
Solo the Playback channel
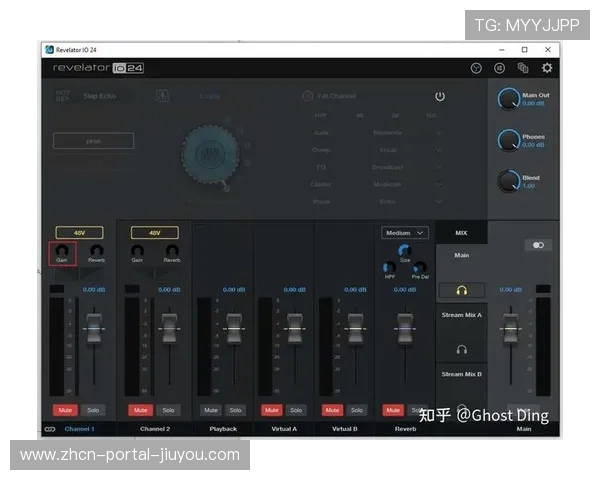(x=235, y=410)
